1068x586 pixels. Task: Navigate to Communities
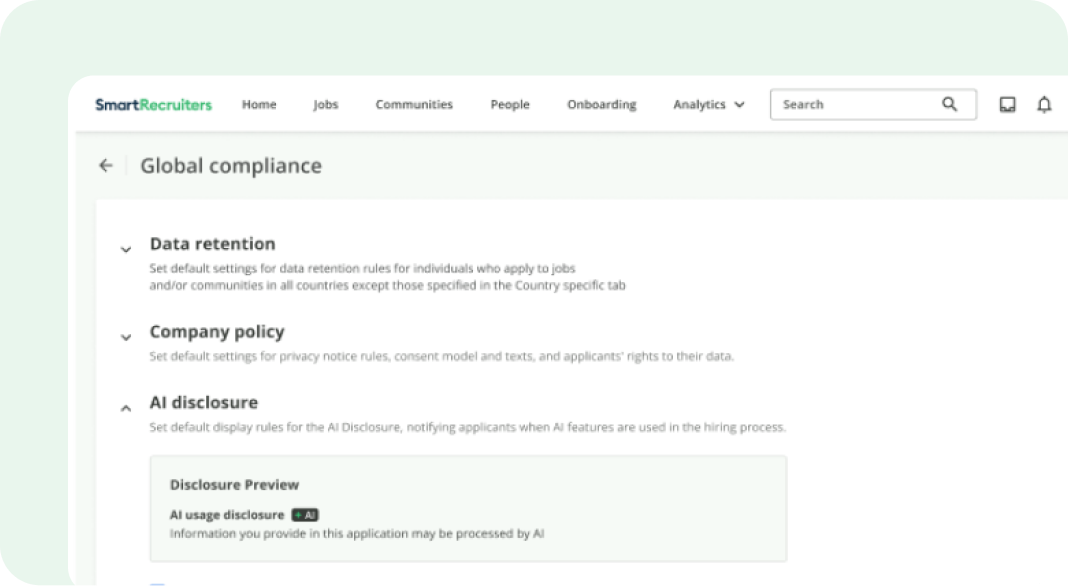(x=414, y=104)
